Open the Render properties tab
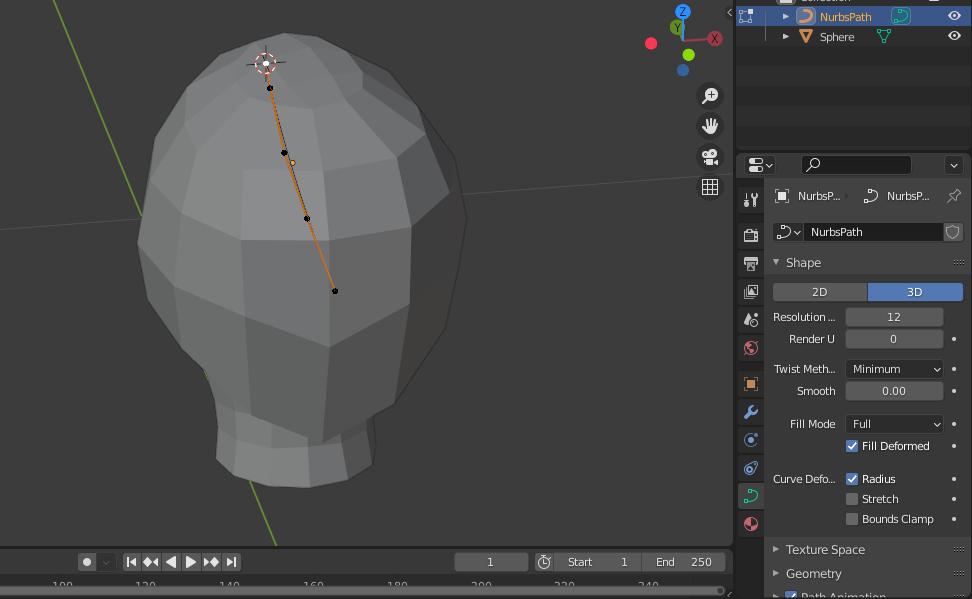This screenshot has height=599, width=972. point(751,235)
